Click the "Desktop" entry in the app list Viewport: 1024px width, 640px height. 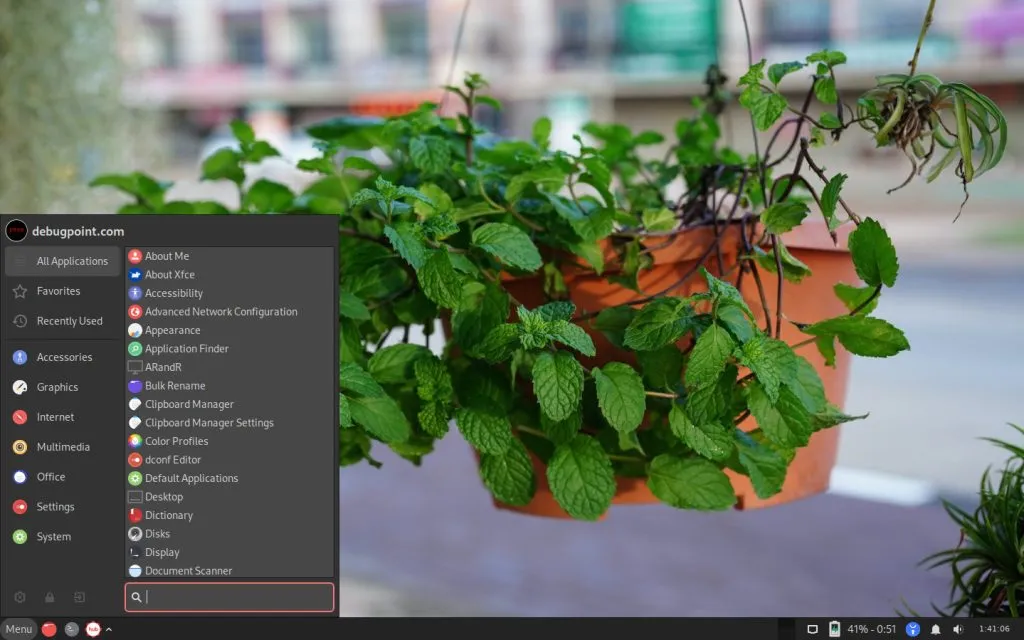point(229,496)
